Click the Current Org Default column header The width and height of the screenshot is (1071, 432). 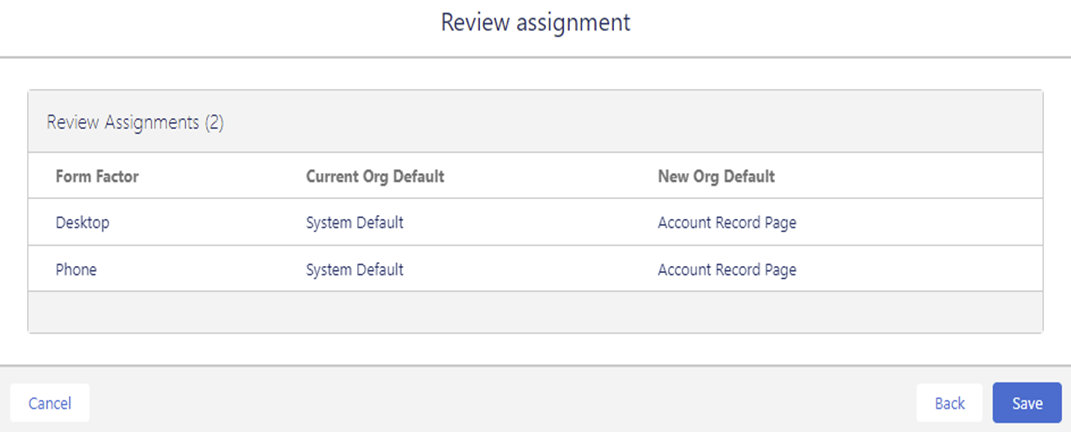(x=375, y=176)
